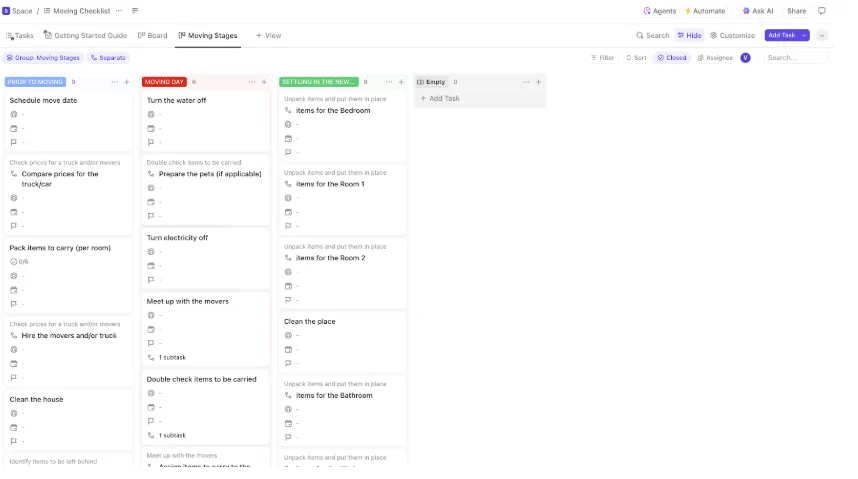Open the Sort options
This screenshot has height=479, width=858.
[x=636, y=58]
